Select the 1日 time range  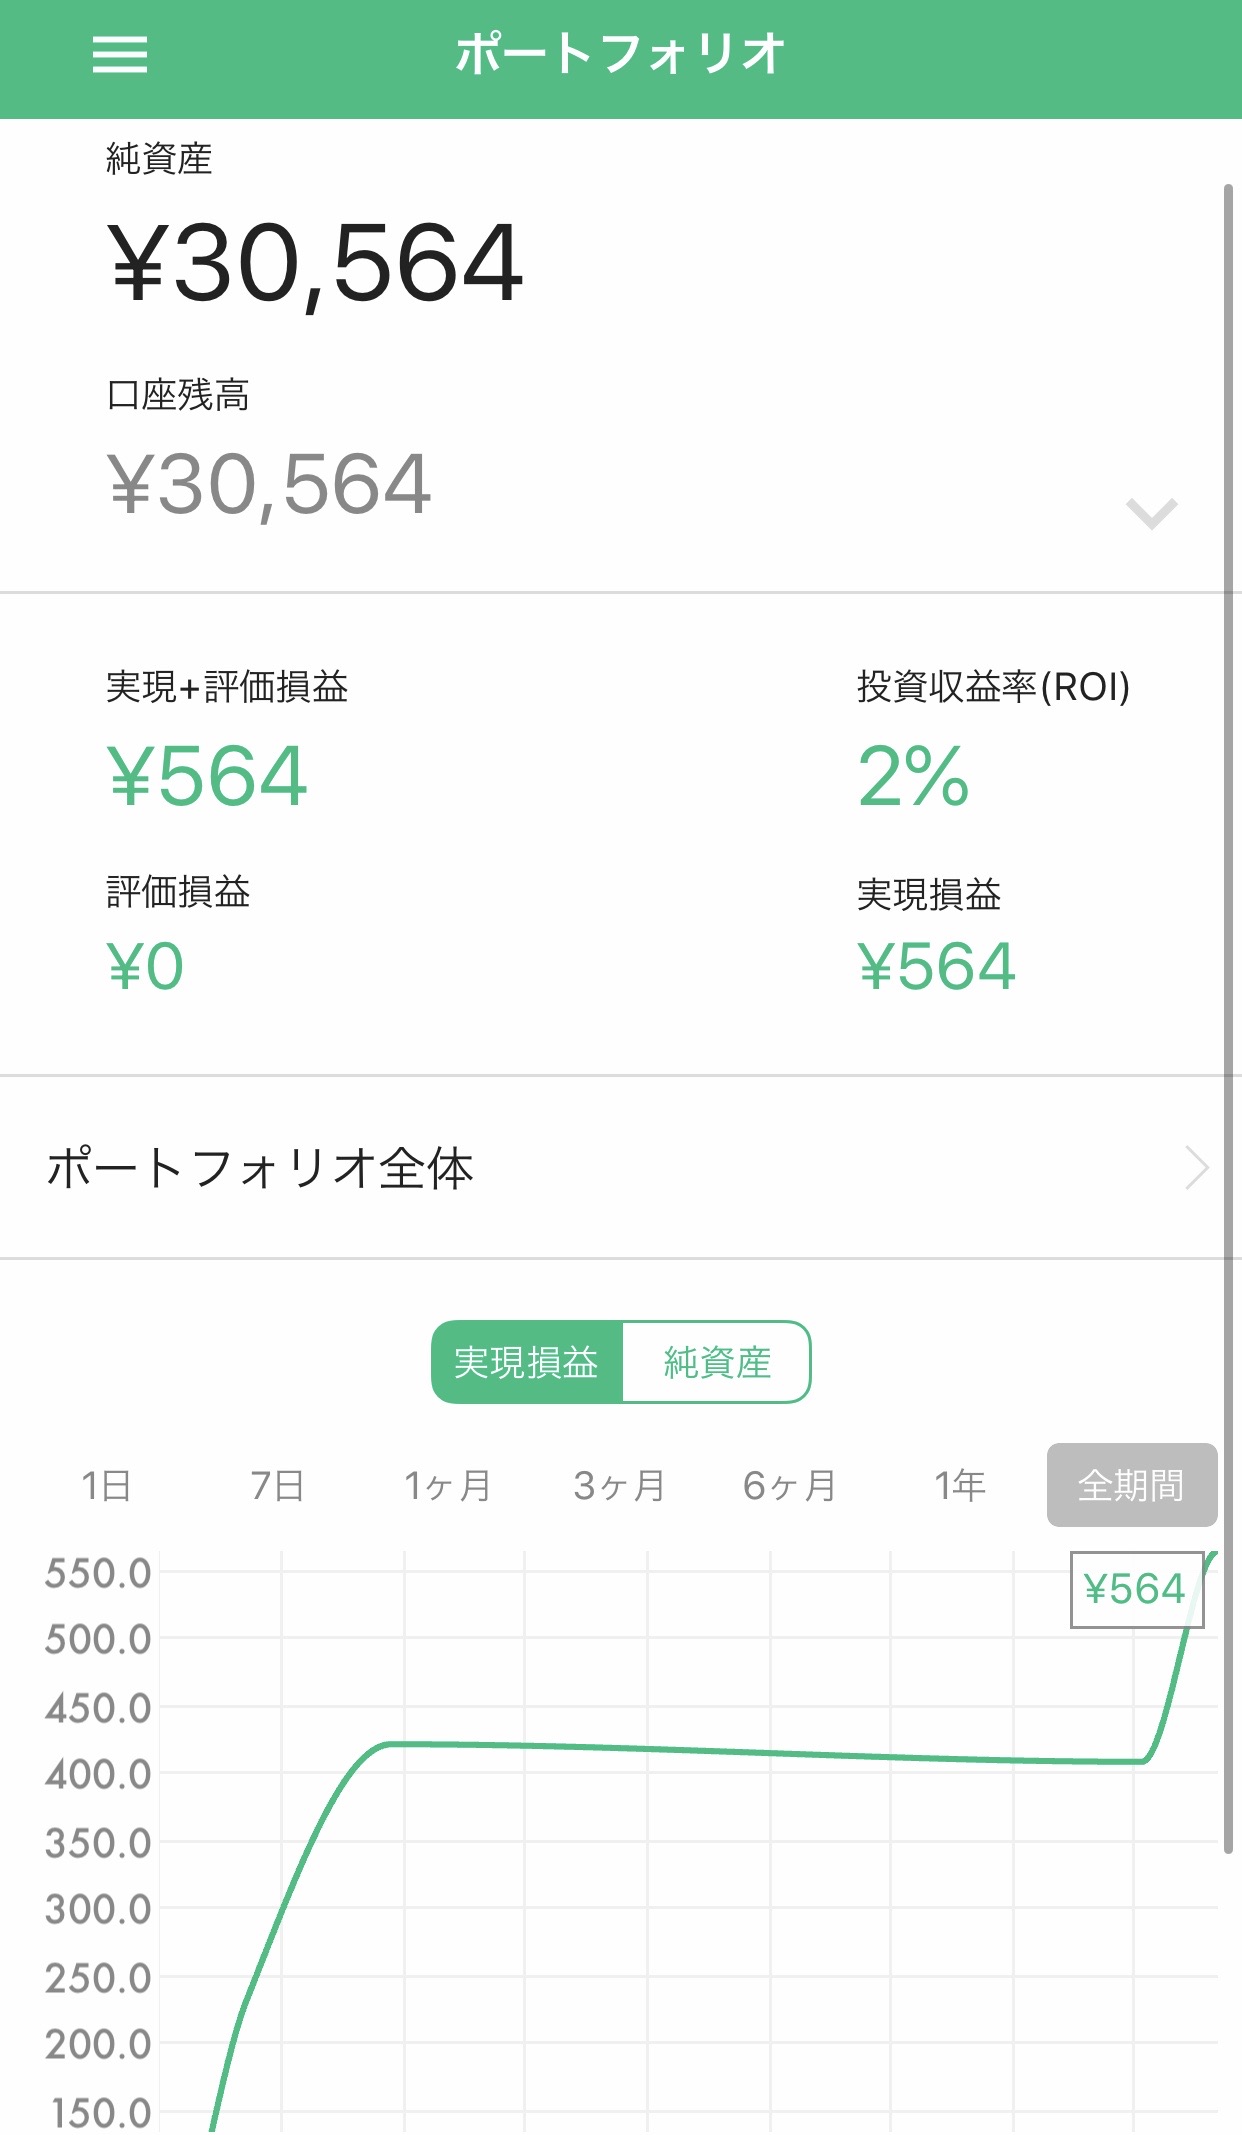click(x=106, y=1486)
